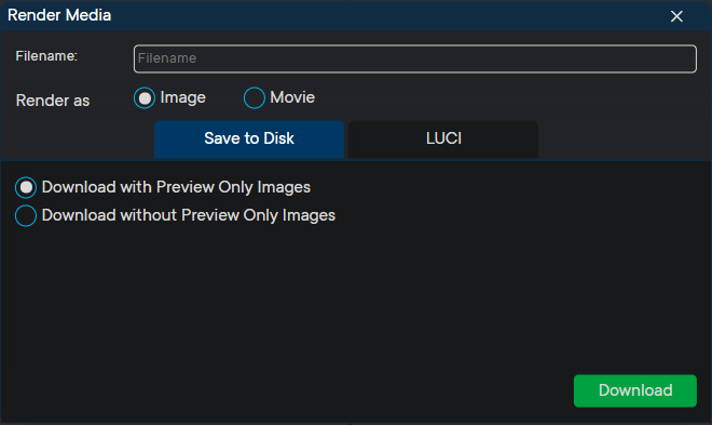Switch to the Save to Disk tab
Image resolution: width=712 pixels, height=426 pixels.
(249, 139)
